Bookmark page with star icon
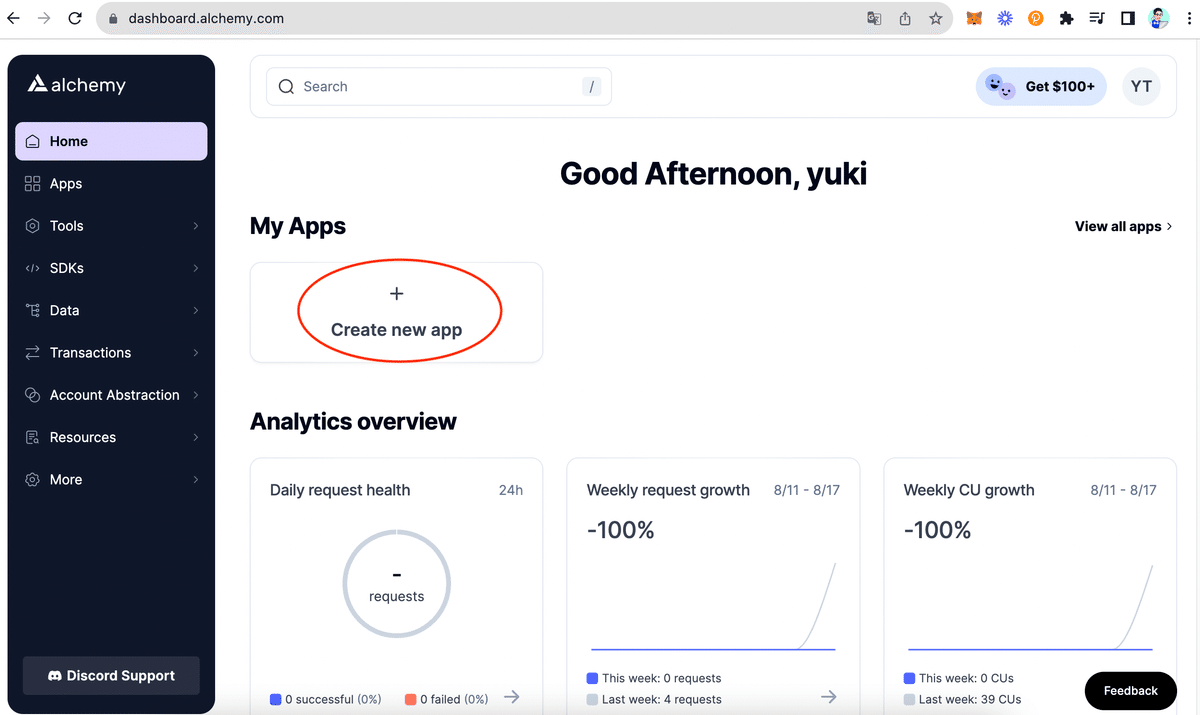This screenshot has height=715, width=1200. (936, 18)
